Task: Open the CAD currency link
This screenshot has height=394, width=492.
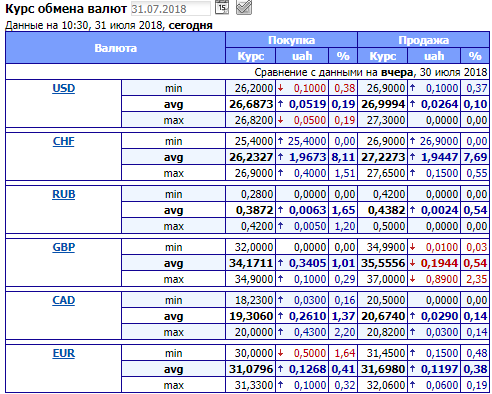Action: [x=64, y=300]
